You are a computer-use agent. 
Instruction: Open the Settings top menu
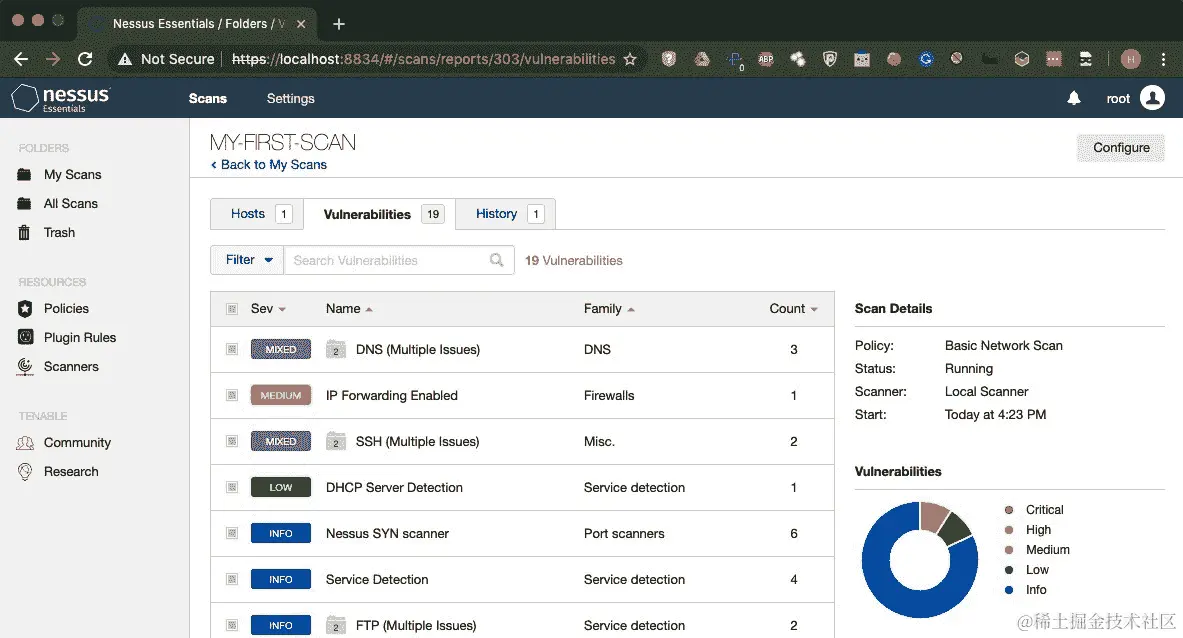[x=290, y=99]
